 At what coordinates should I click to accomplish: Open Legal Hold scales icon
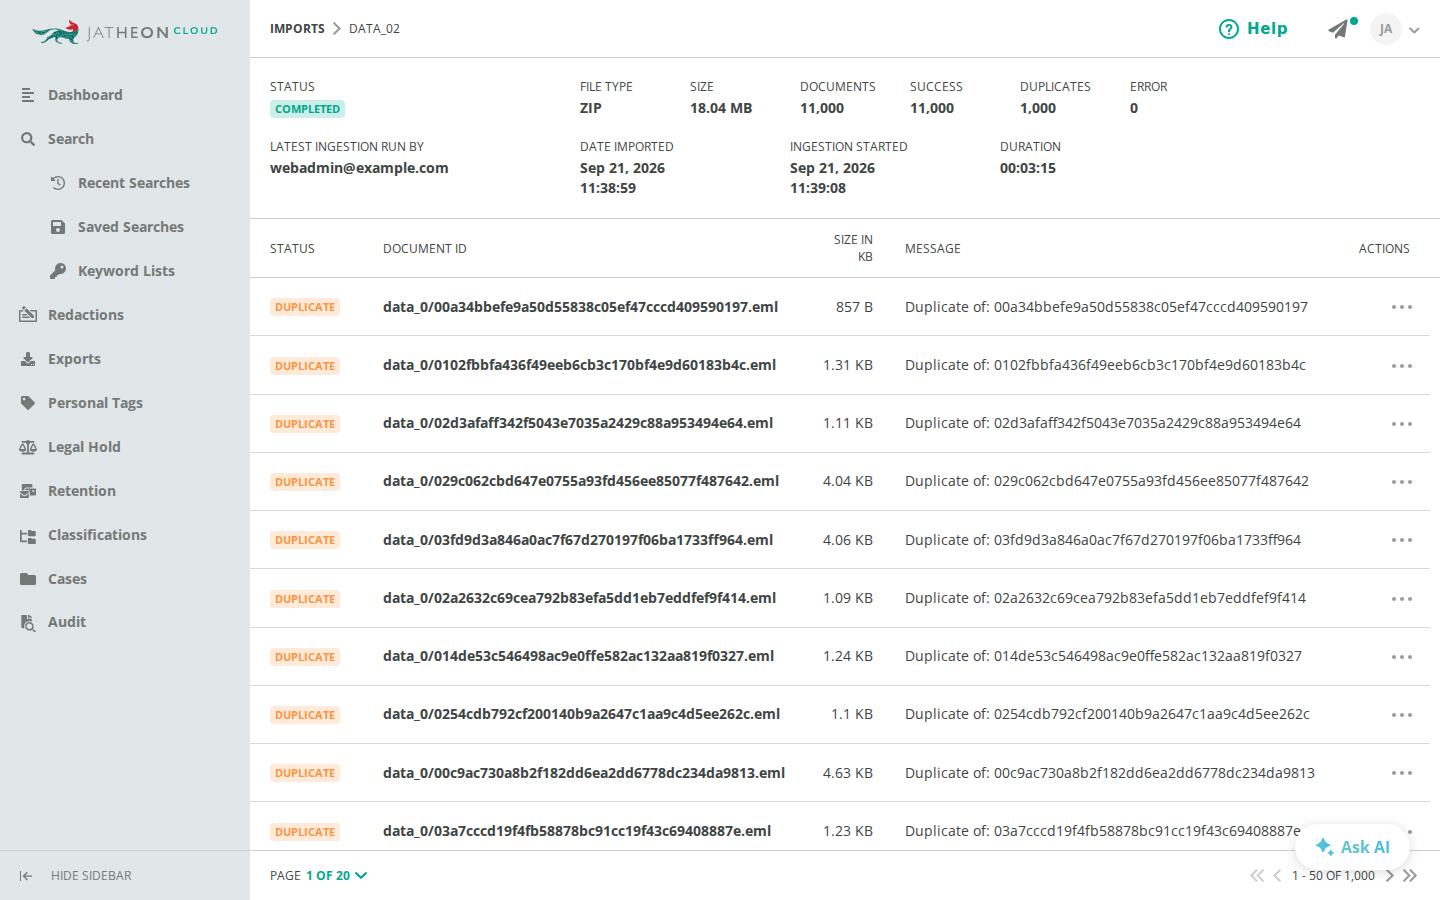(x=28, y=447)
